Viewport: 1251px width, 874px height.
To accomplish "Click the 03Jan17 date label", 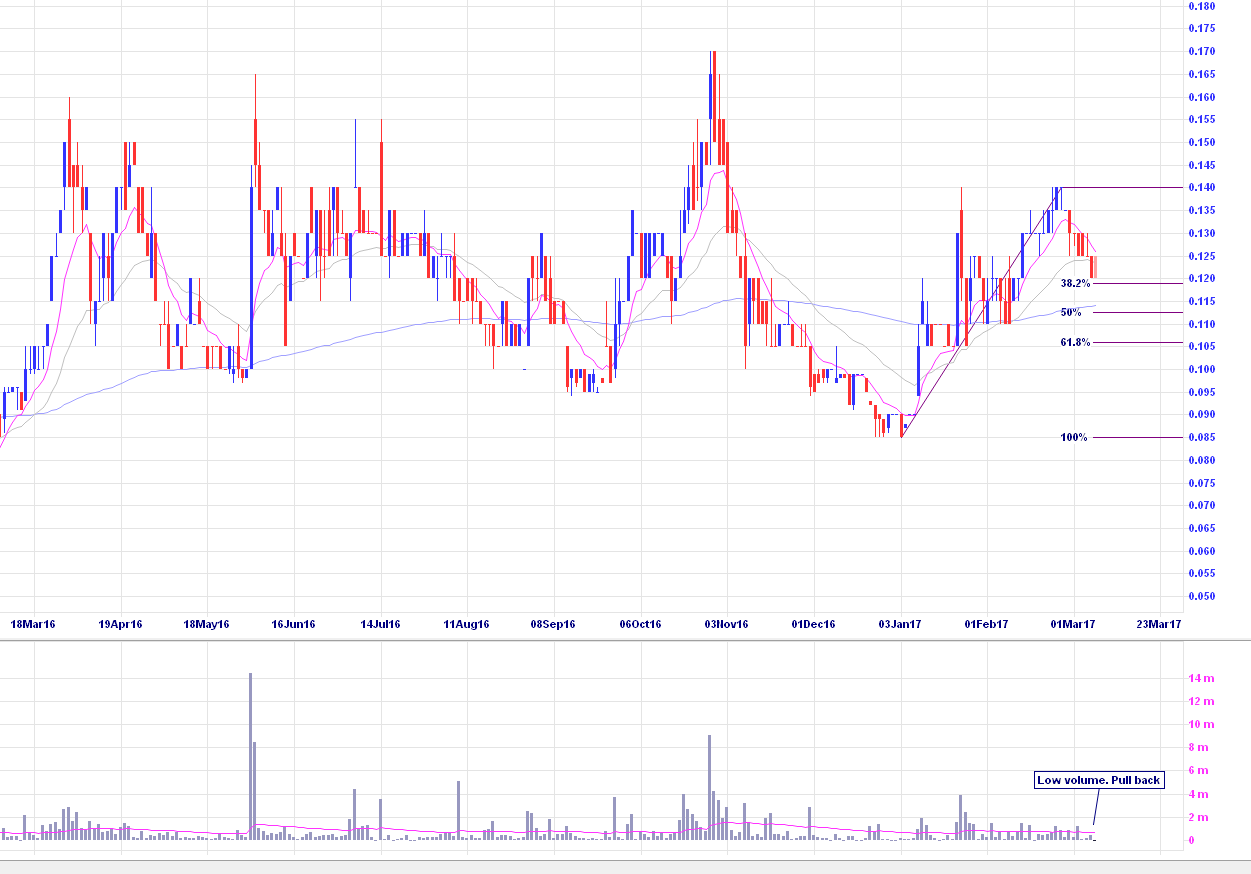I will [900, 624].
